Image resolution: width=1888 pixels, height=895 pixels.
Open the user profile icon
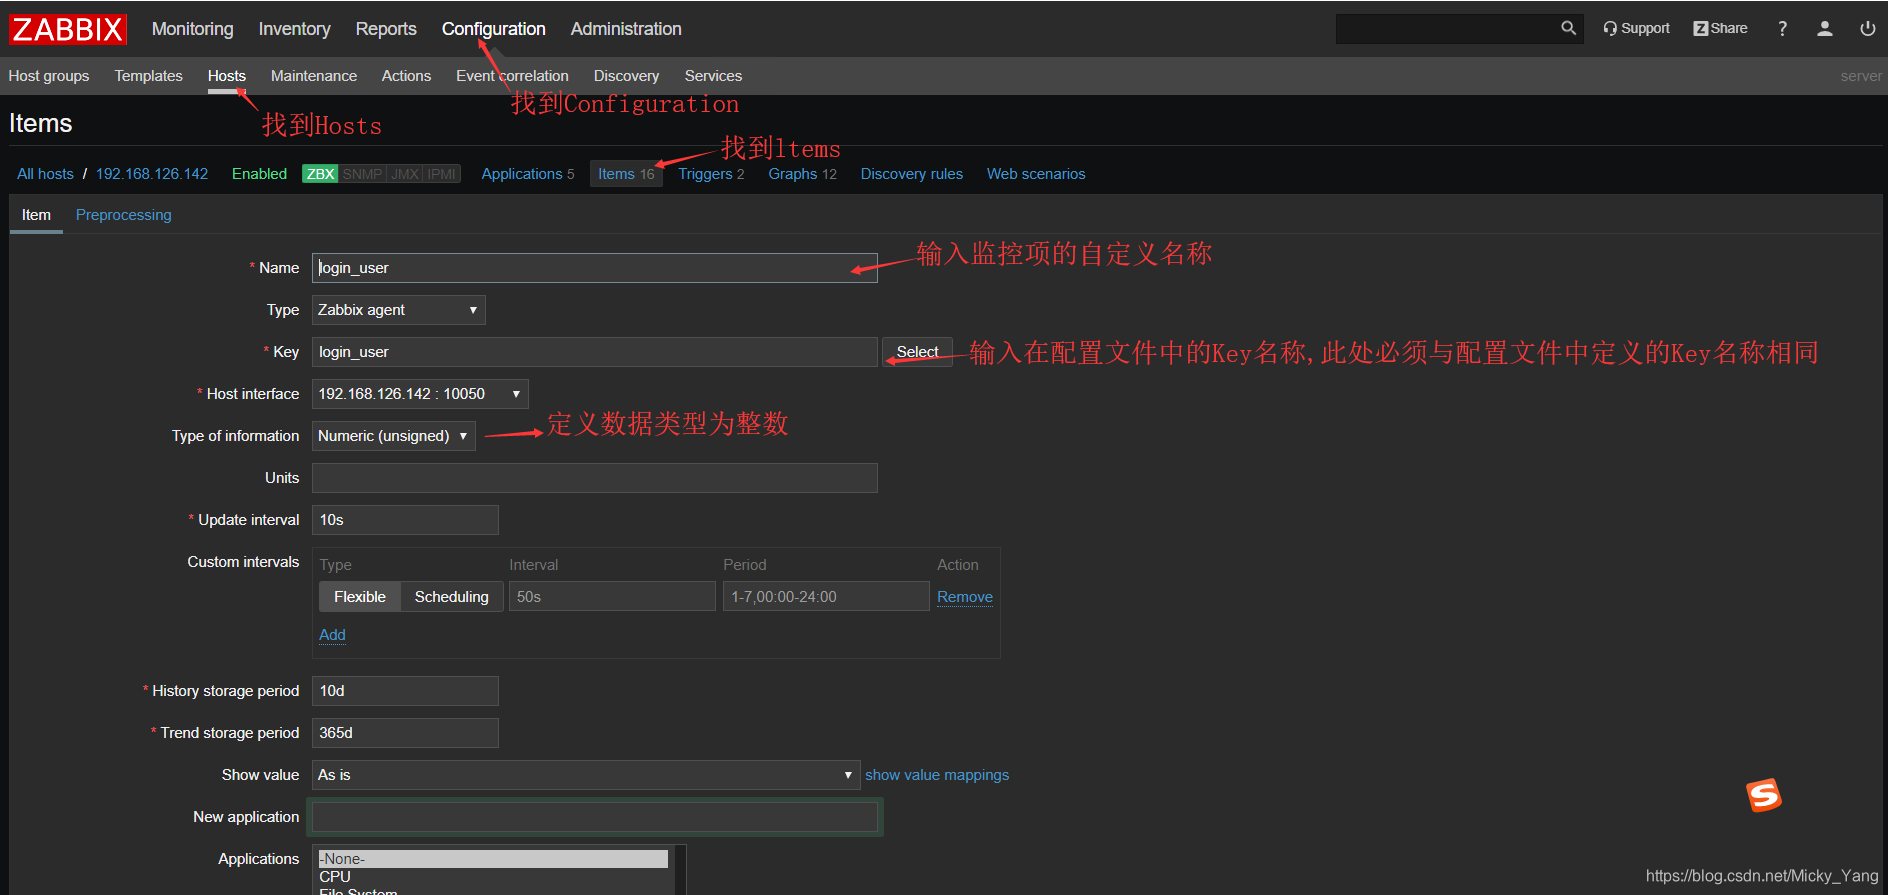[x=1825, y=29]
